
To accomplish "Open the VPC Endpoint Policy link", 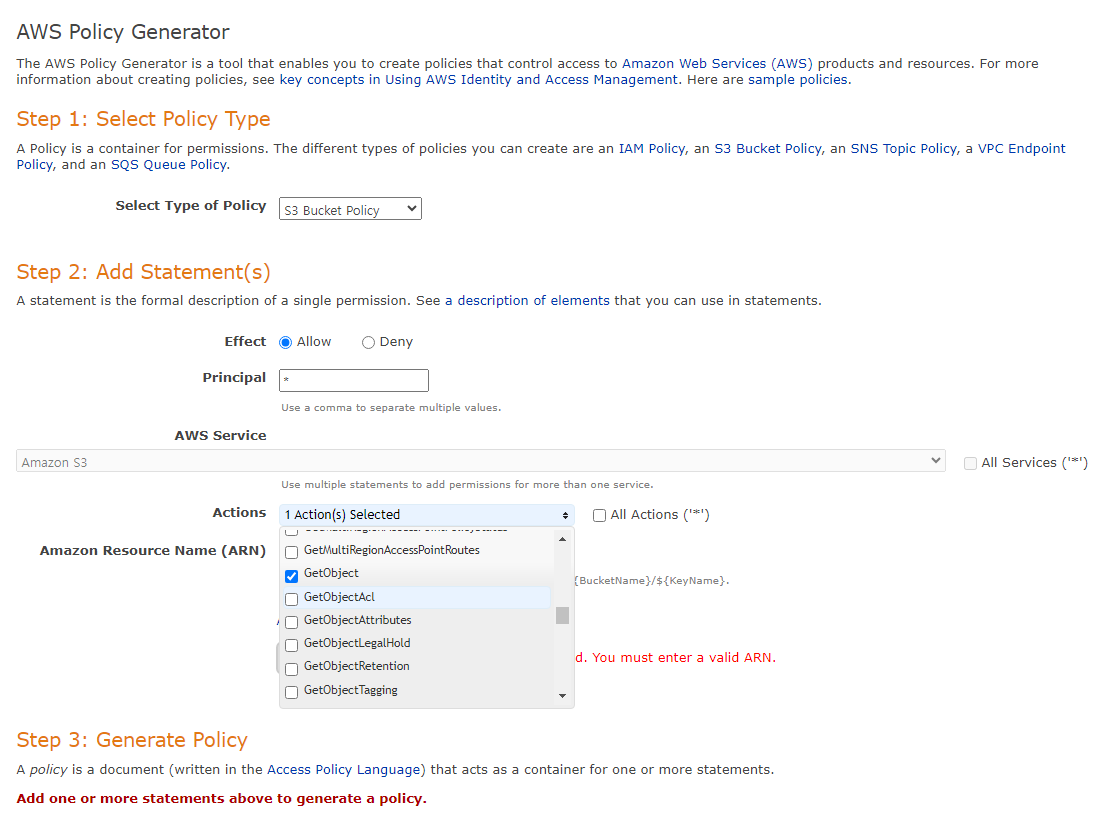I will 1021,148.
